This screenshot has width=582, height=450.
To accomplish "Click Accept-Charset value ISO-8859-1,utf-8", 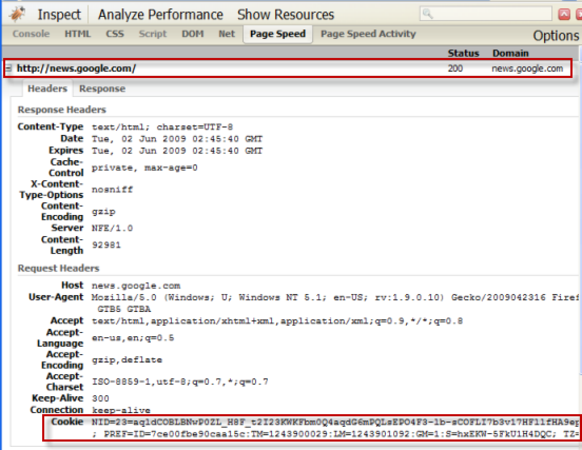I will pos(180,382).
